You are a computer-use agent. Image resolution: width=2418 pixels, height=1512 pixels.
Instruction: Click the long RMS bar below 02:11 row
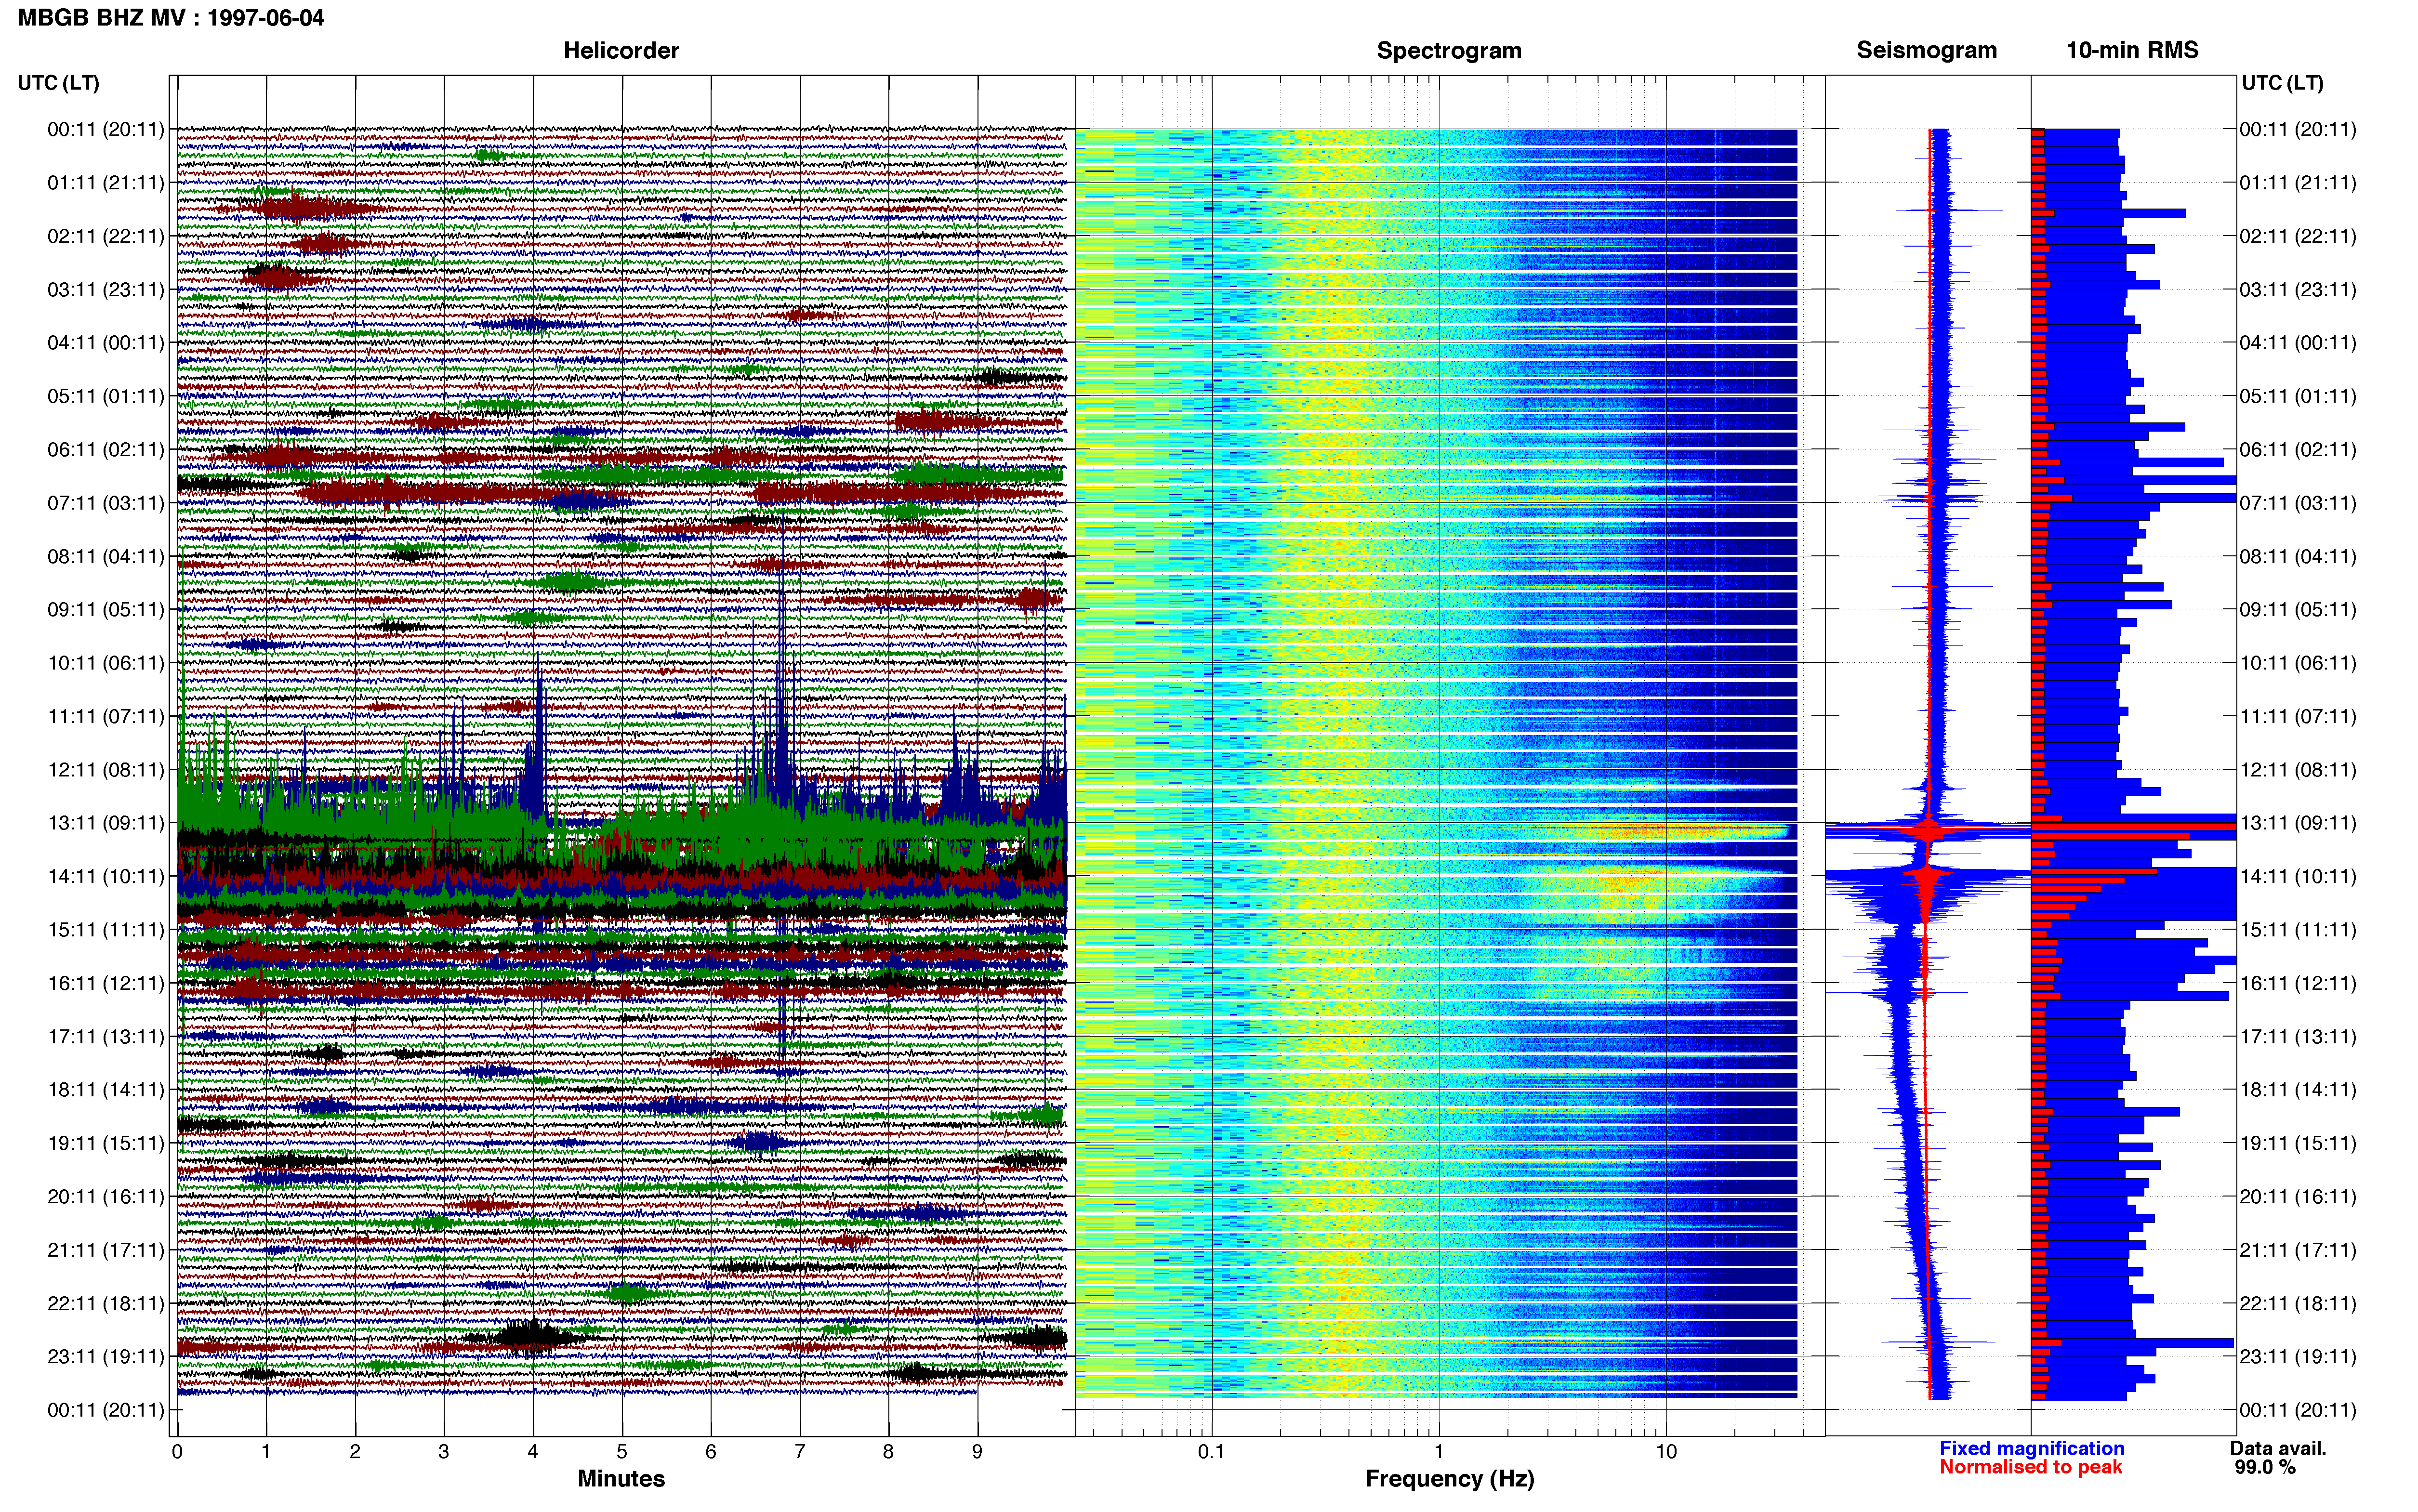[x=2093, y=248]
